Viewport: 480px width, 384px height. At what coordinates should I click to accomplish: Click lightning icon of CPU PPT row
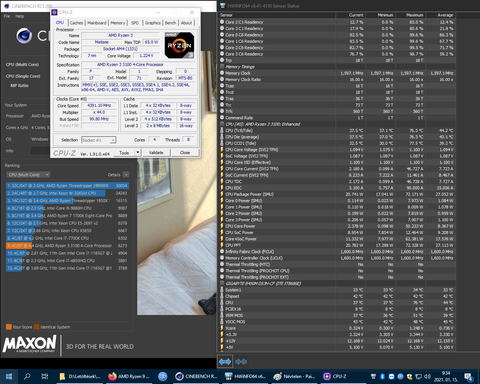click(222, 245)
